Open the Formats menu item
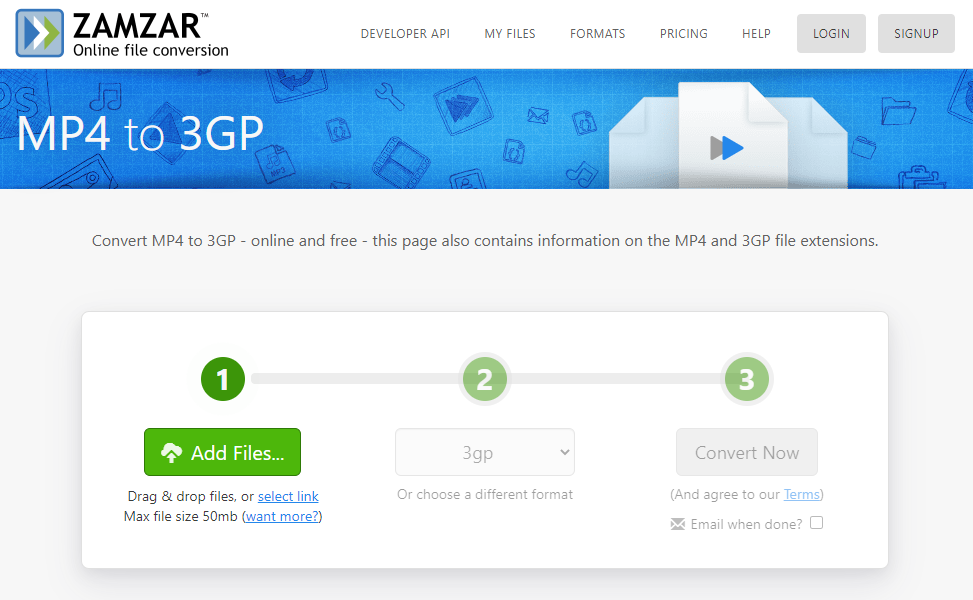973x600 pixels. pos(597,34)
